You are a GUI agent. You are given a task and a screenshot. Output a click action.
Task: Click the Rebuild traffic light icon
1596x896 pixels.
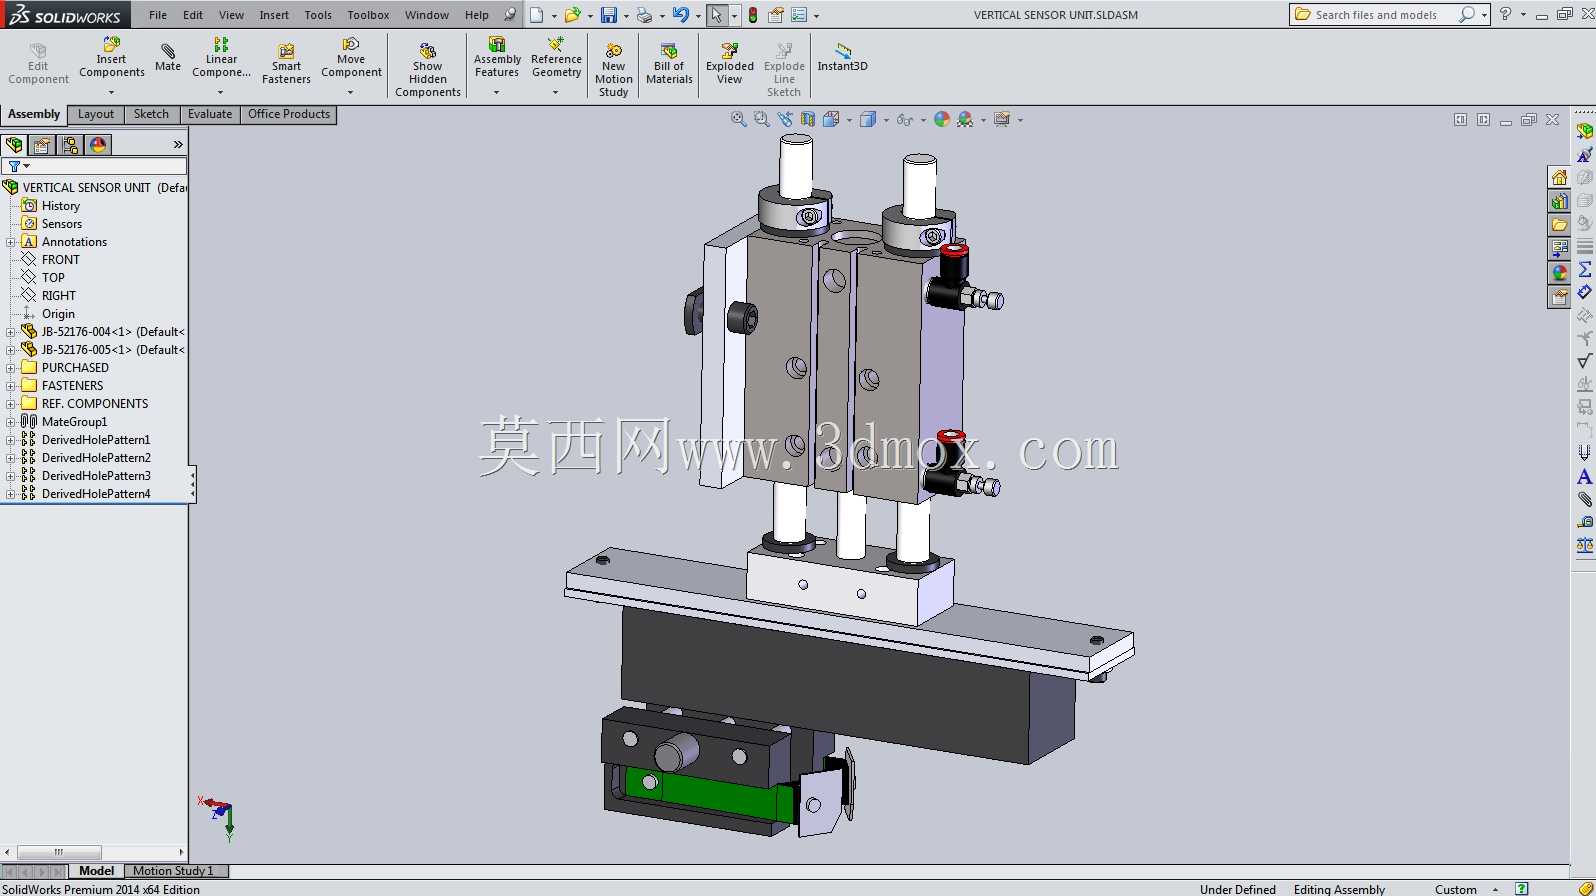point(753,15)
